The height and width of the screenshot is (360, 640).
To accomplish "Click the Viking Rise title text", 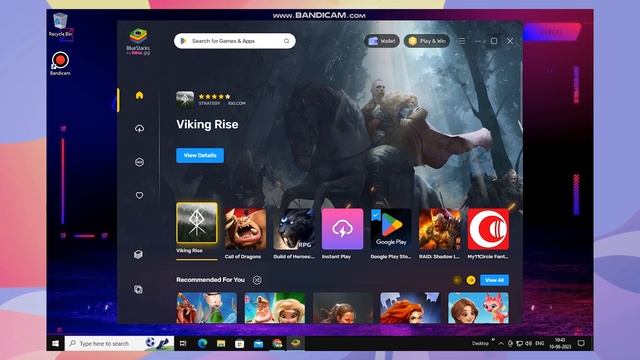I will point(207,124).
